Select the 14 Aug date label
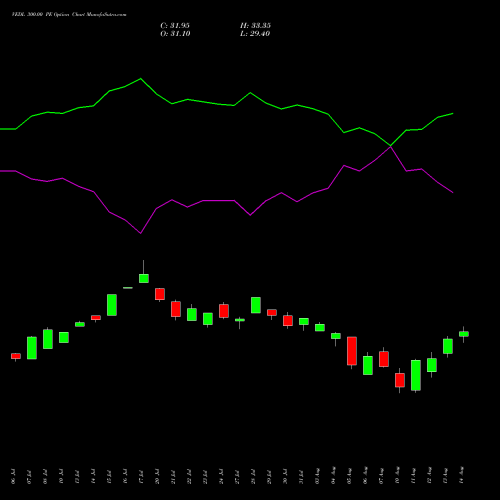500x500 pixels. click(461, 476)
